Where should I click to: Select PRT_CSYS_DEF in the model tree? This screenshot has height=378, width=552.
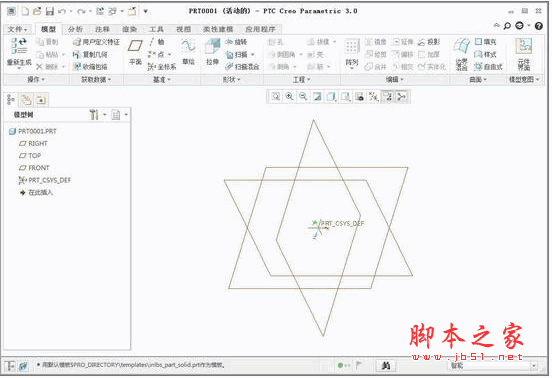[x=45, y=180]
